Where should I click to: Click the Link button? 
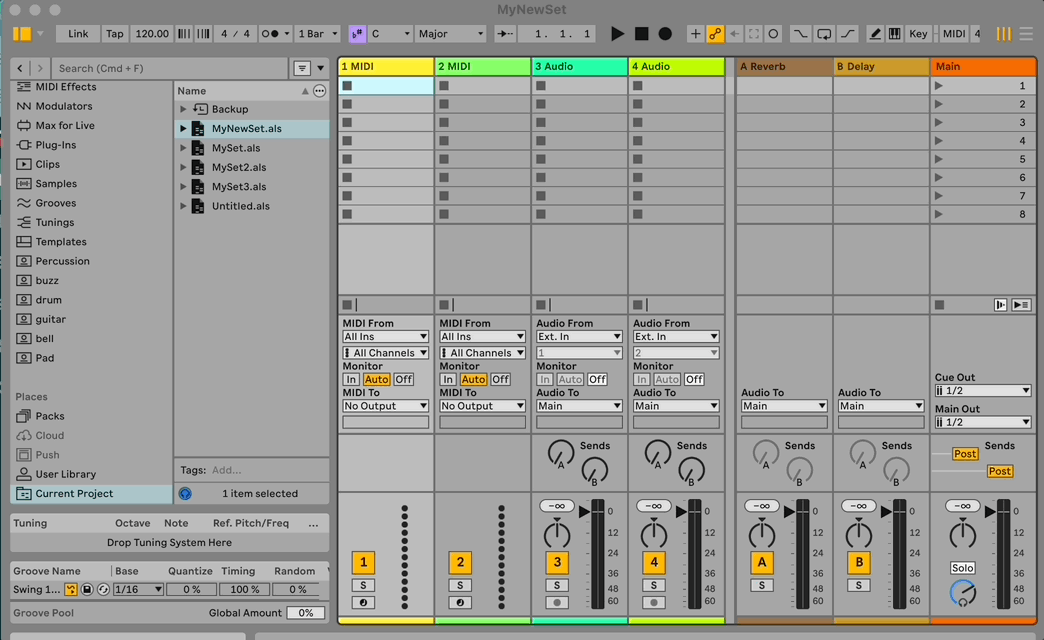pyautogui.click(x=78, y=34)
